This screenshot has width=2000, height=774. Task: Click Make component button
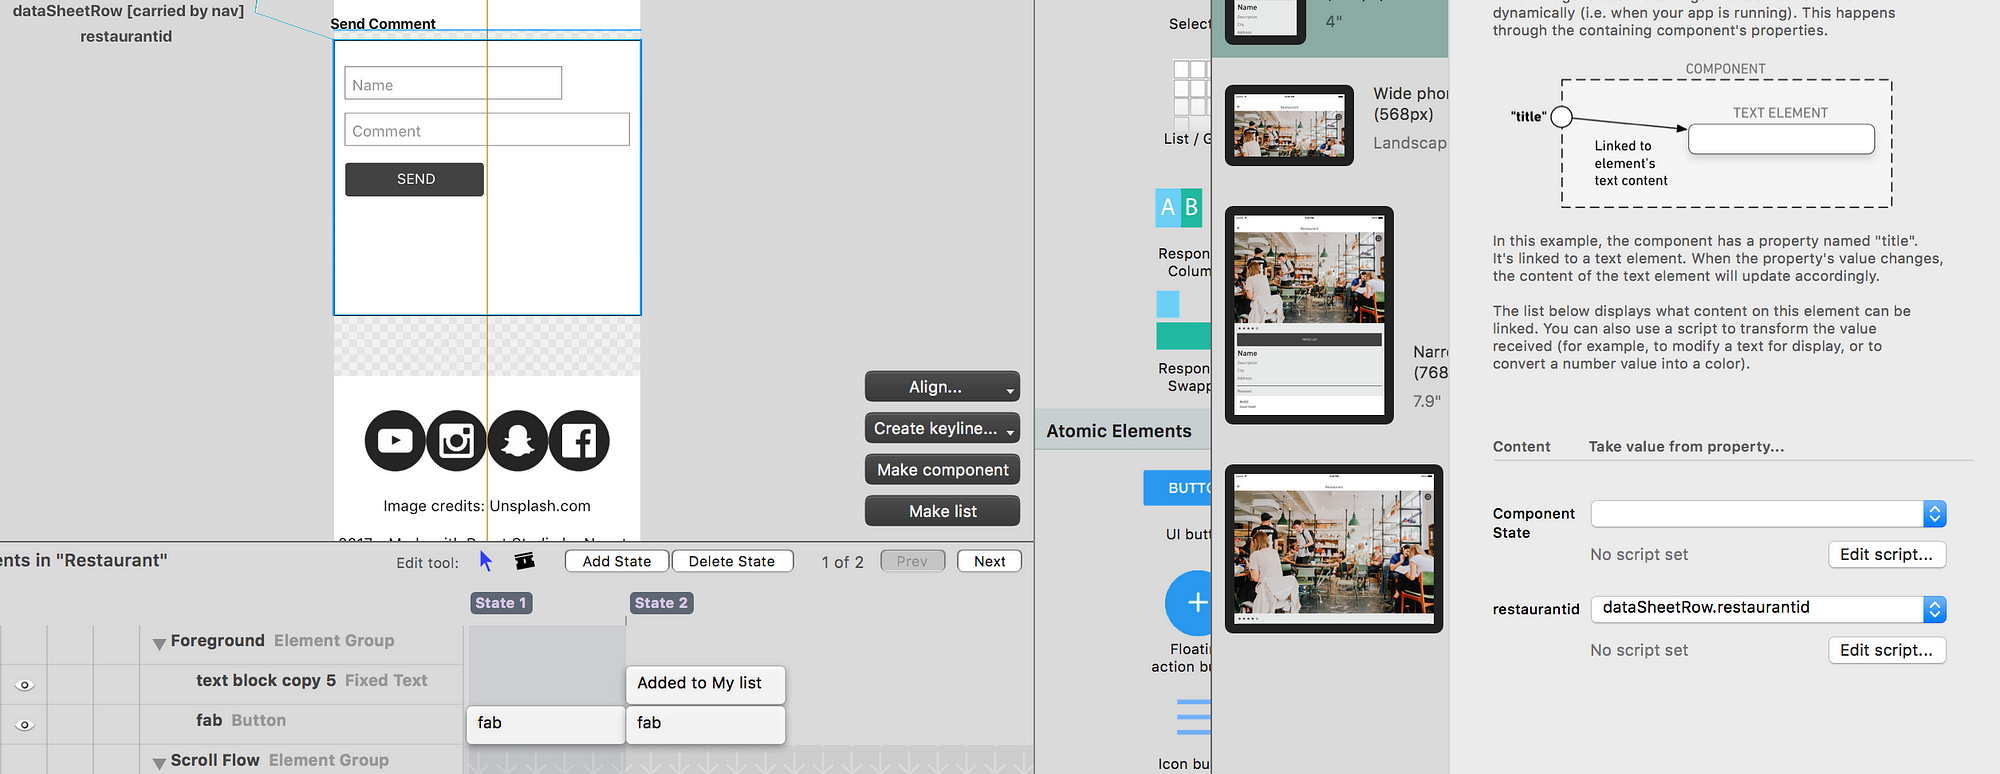coord(942,470)
